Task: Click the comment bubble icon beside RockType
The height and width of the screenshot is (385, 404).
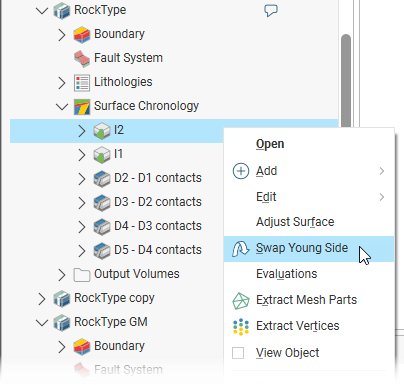Action: (271, 10)
